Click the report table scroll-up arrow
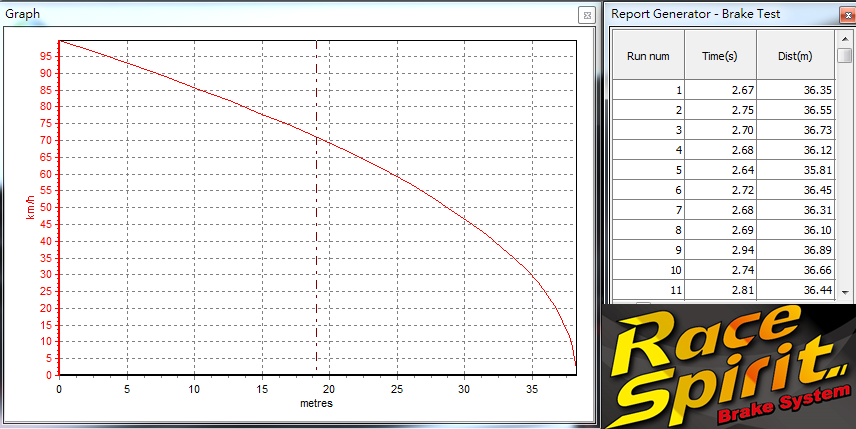 (845, 38)
